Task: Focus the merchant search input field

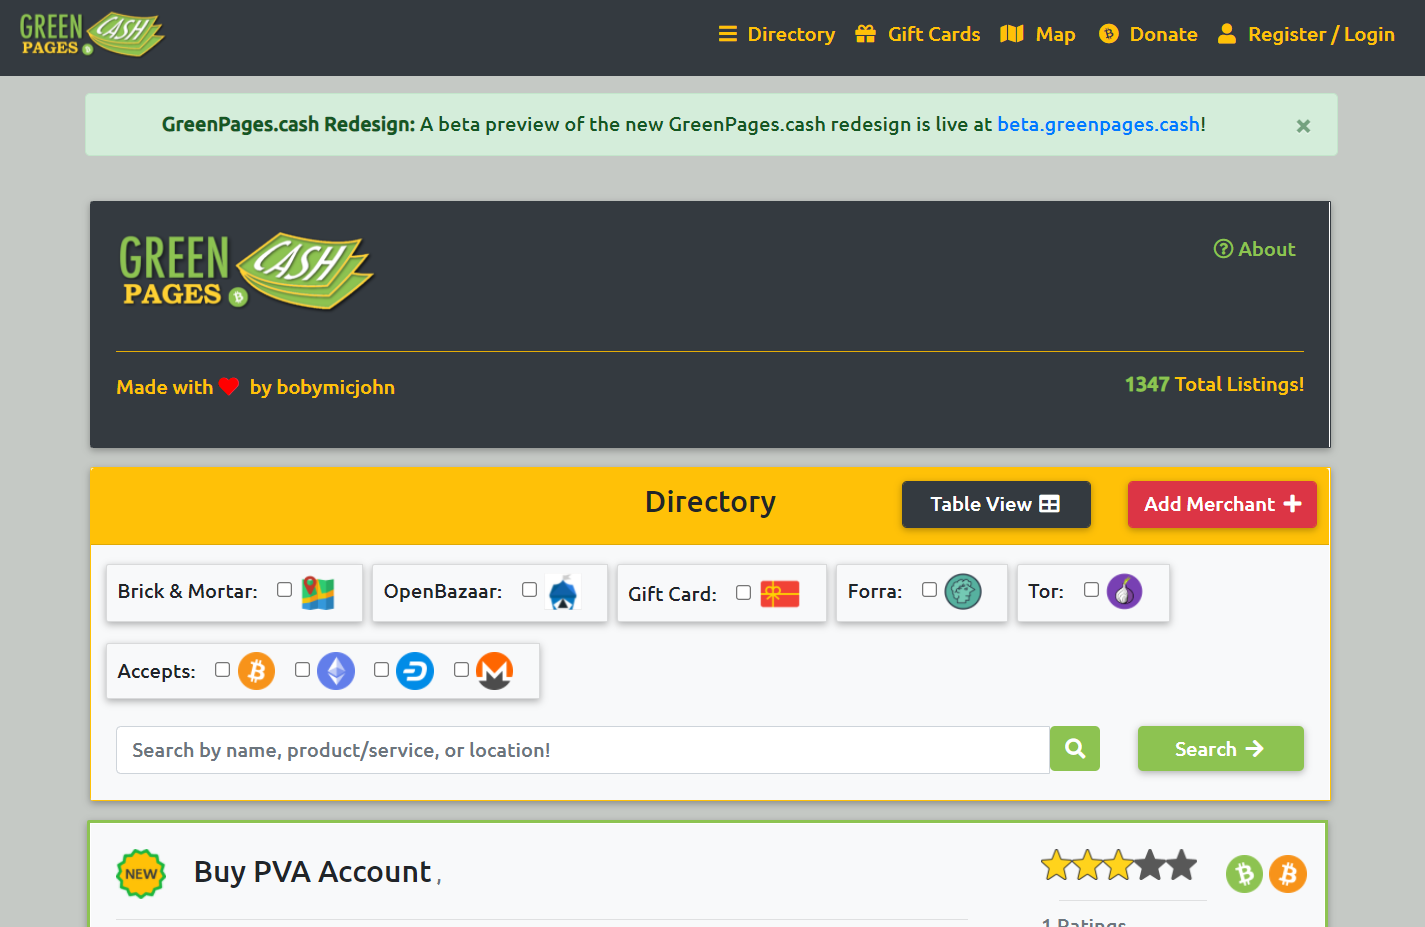Action: point(583,750)
